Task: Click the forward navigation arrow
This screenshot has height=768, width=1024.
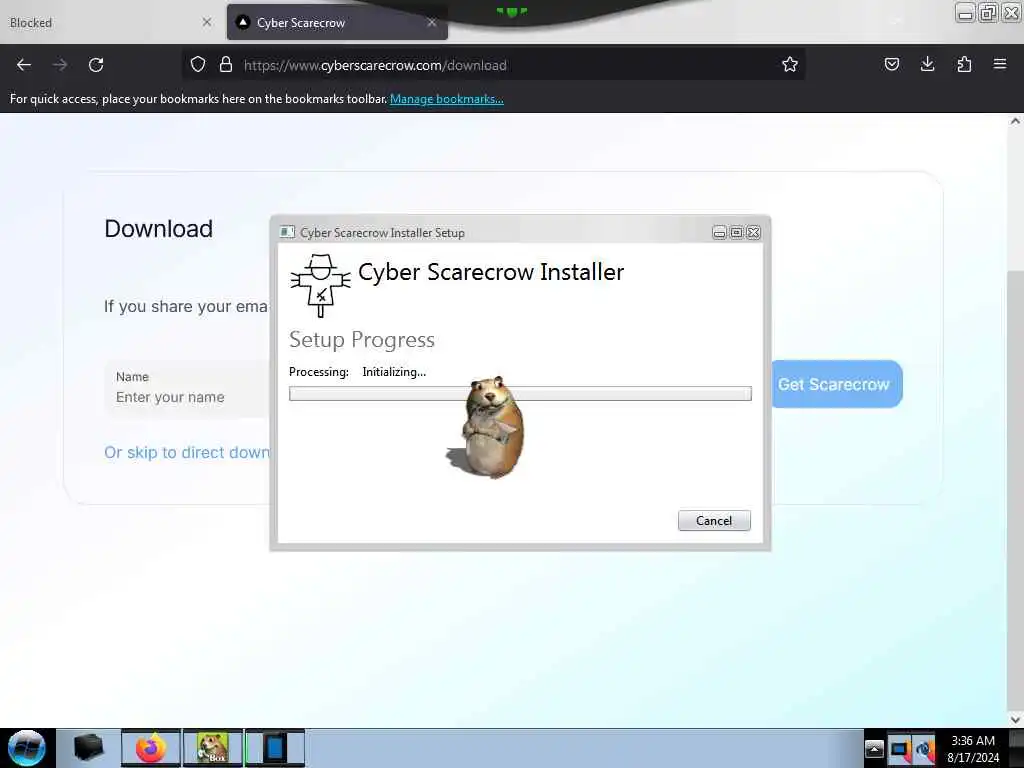Action: click(60, 65)
